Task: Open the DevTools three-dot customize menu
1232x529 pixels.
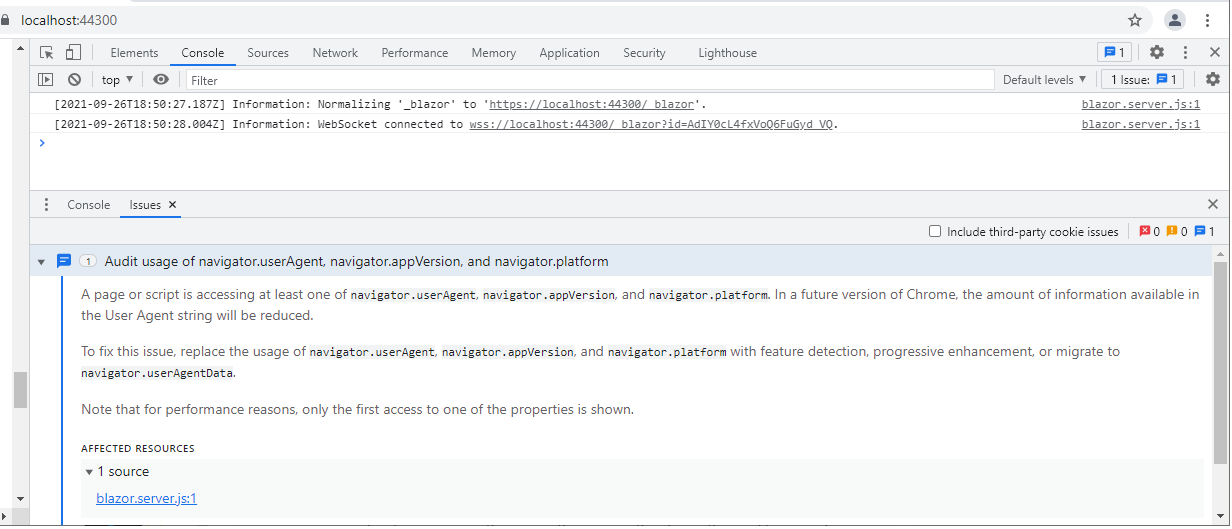Action: tap(1186, 53)
